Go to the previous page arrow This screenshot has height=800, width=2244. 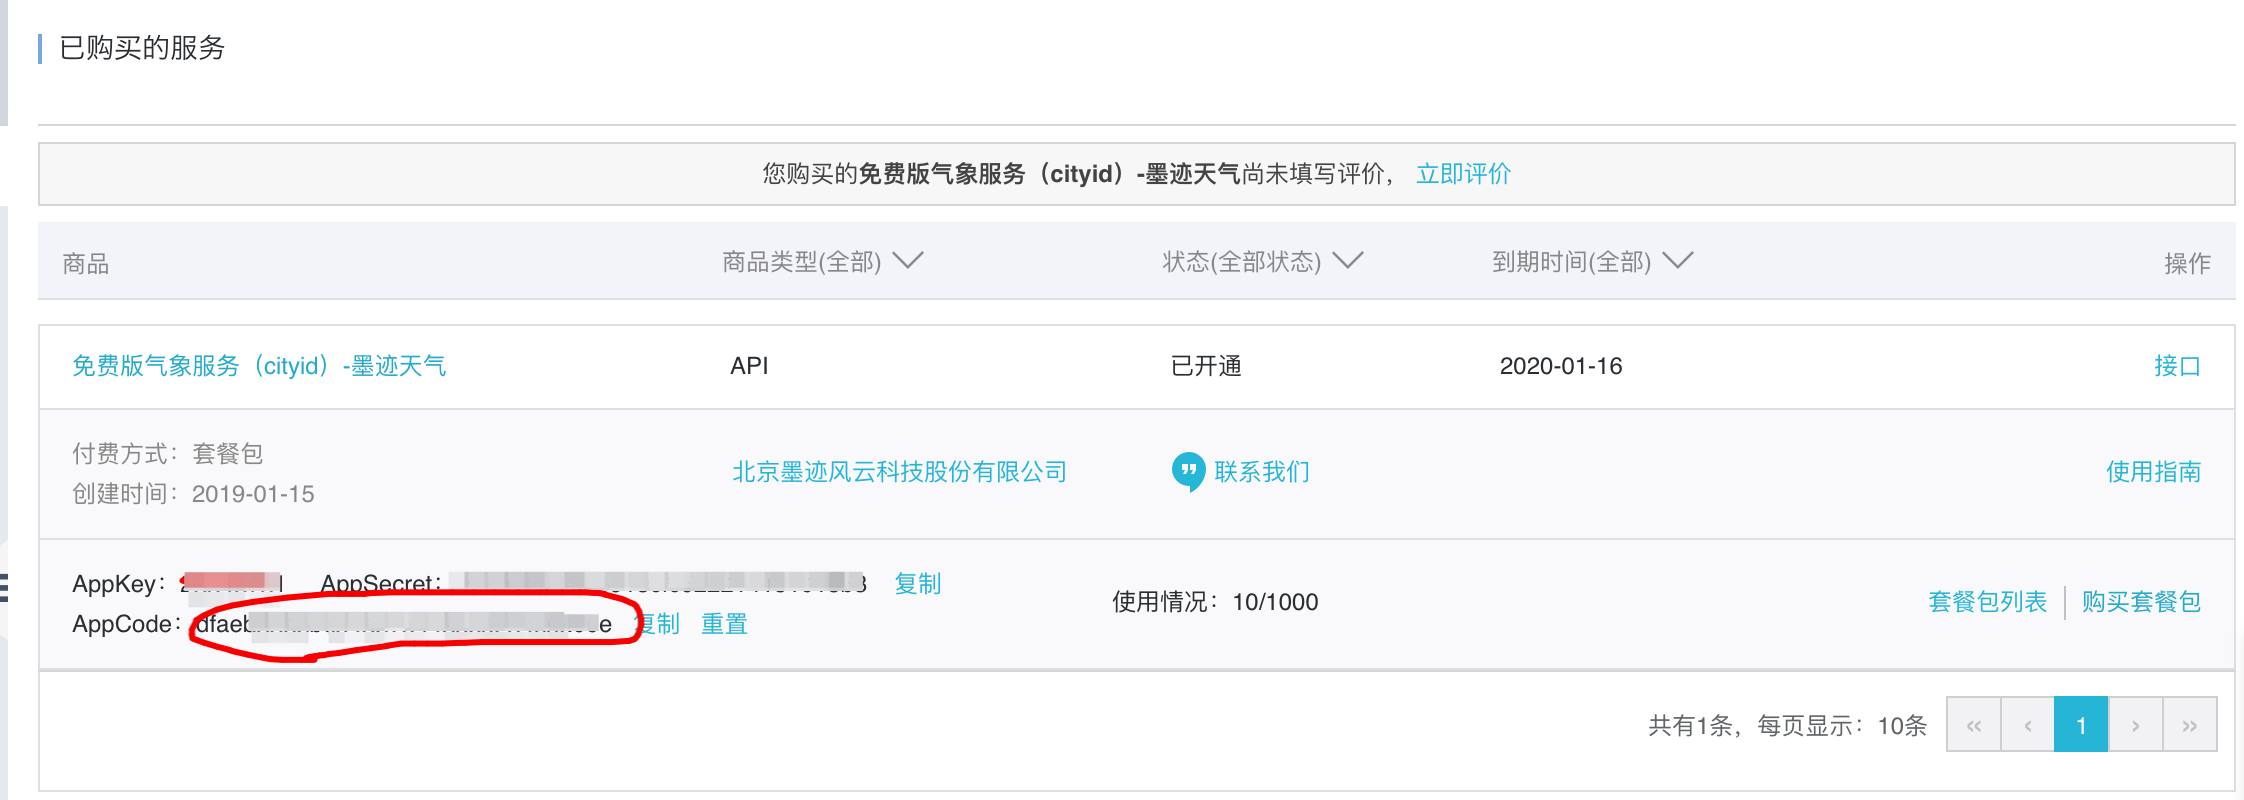pyautogui.click(x=2027, y=725)
